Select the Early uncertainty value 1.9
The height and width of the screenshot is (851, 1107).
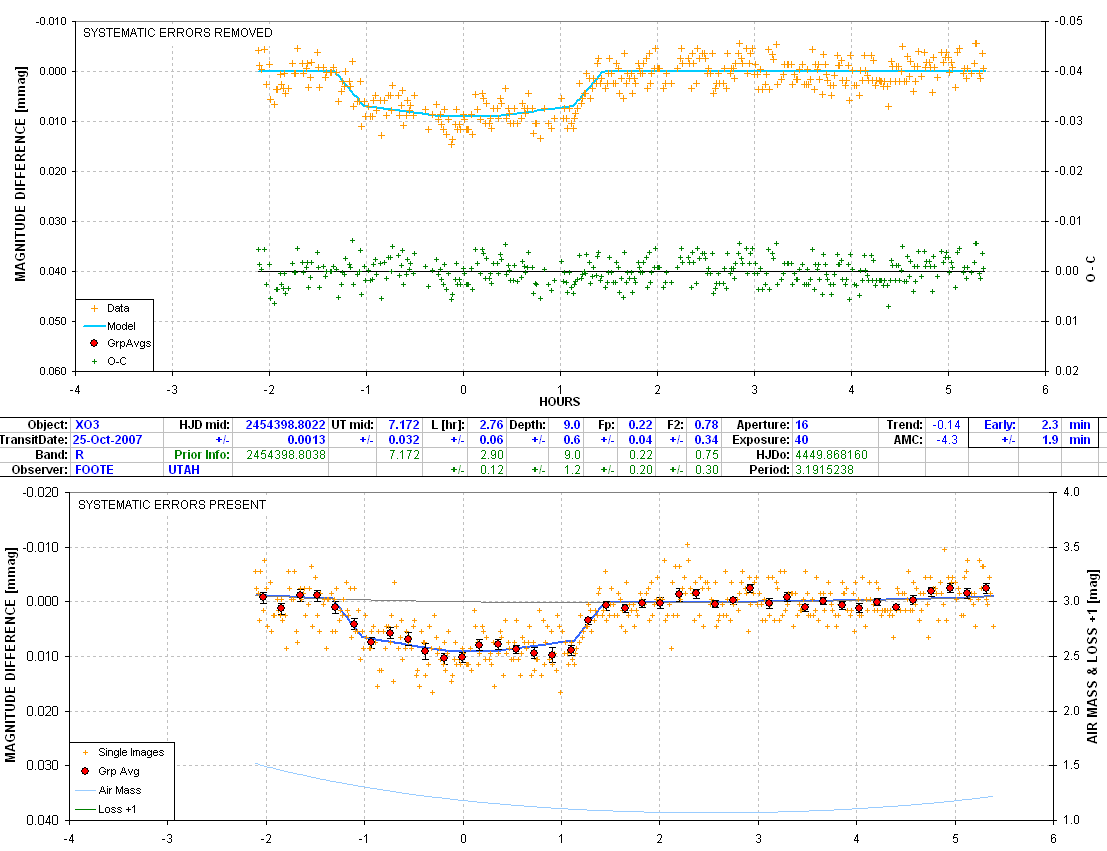click(1050, 439)
